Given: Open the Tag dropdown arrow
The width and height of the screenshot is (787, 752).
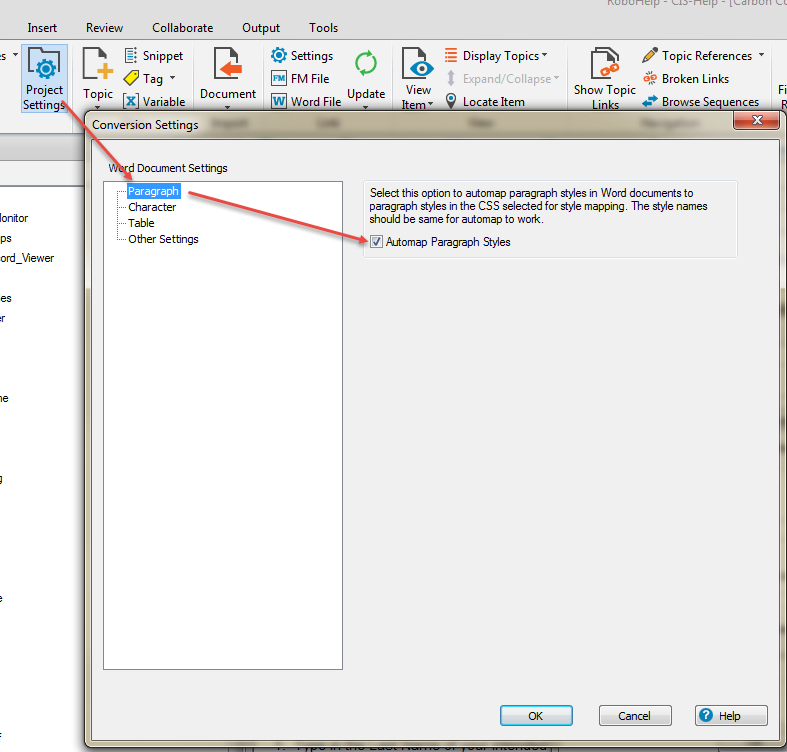Looking at the screenshot, I should [x=172, y=78].
